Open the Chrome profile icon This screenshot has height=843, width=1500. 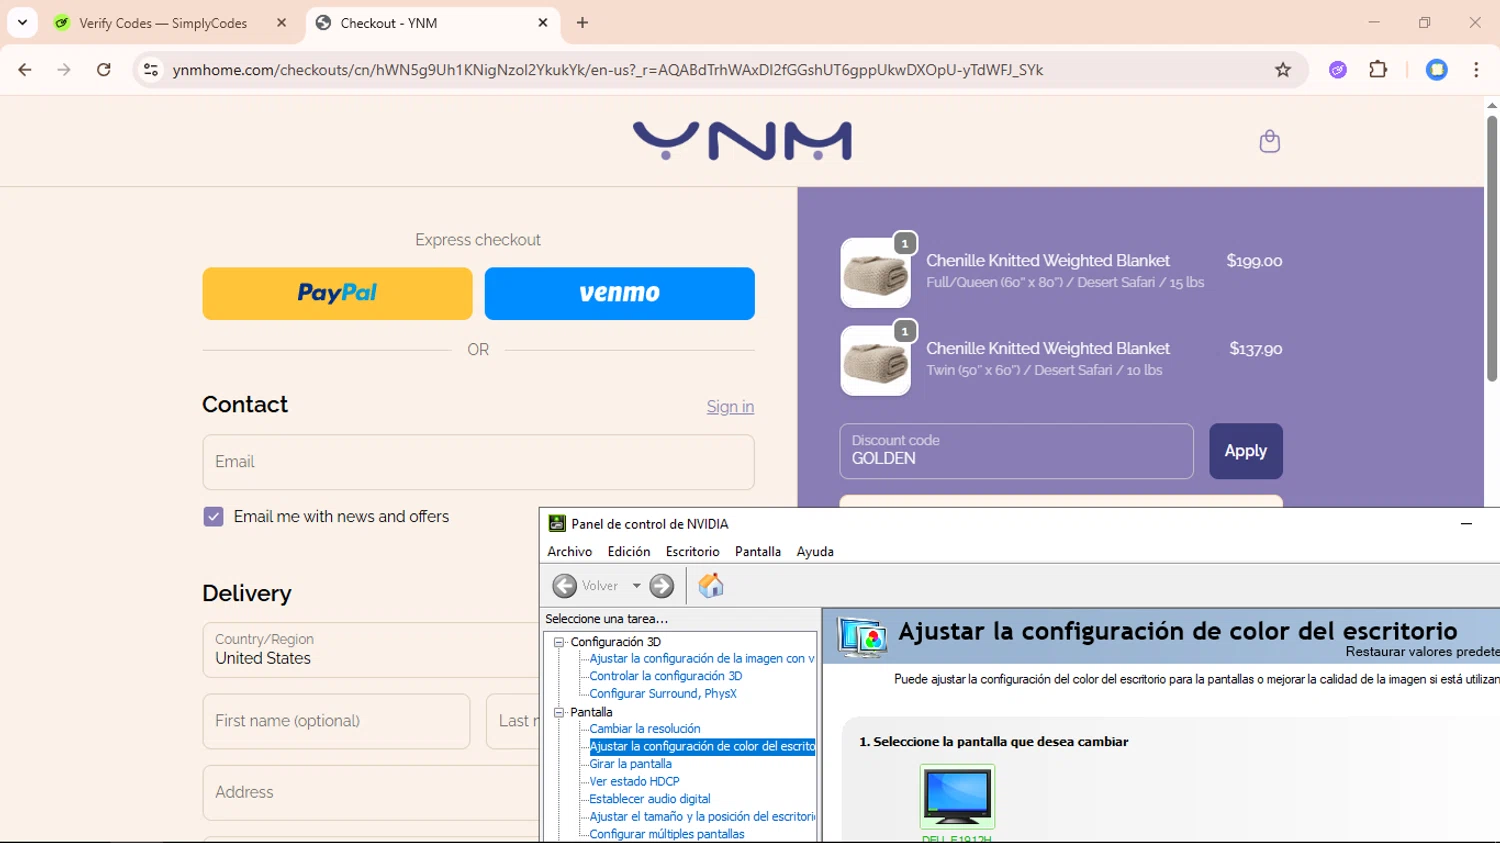(x=1437, y=70)
